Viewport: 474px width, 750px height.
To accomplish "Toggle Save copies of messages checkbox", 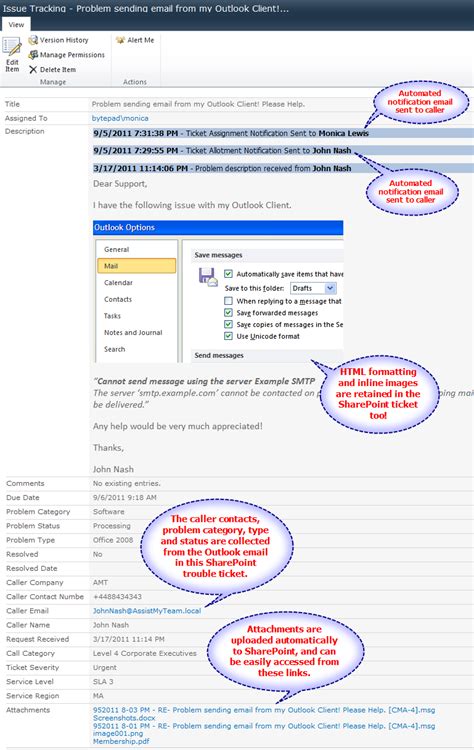I will tap(229, 324).
